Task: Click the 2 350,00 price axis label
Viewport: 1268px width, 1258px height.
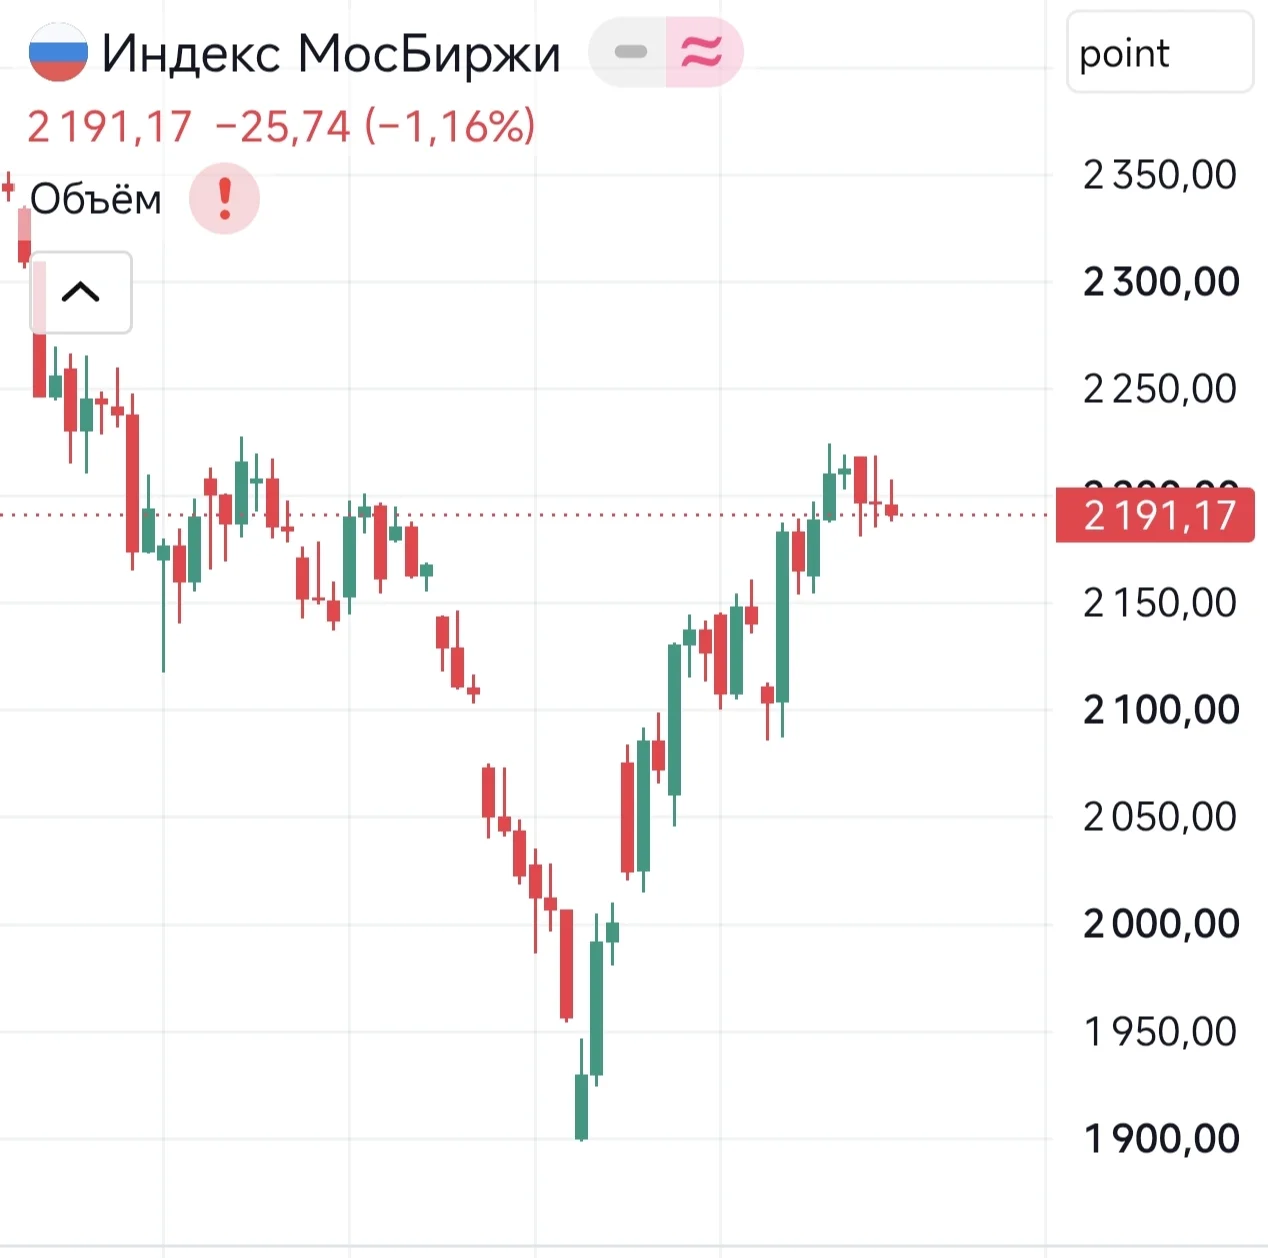Action: pyautogui.click(x=1160, y=175)
